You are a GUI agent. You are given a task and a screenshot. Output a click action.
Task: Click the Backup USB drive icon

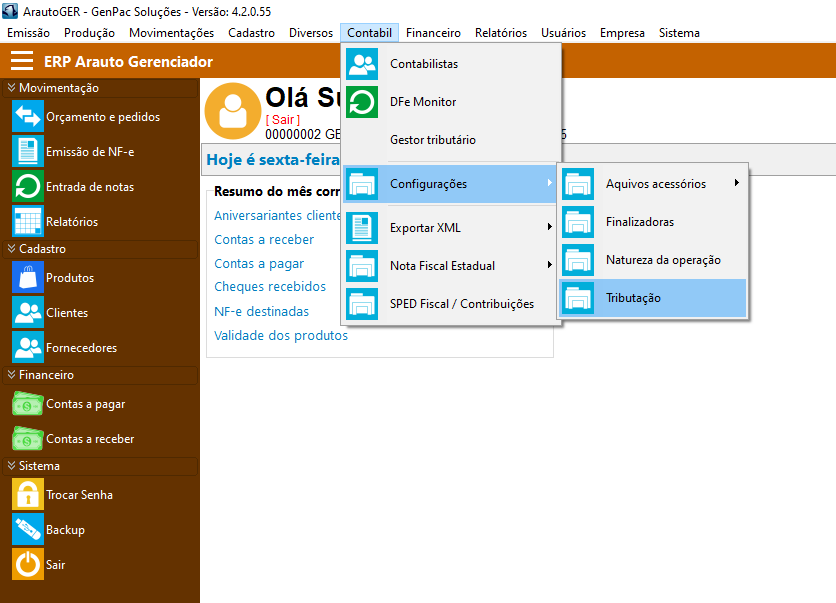tap(27, 530)
